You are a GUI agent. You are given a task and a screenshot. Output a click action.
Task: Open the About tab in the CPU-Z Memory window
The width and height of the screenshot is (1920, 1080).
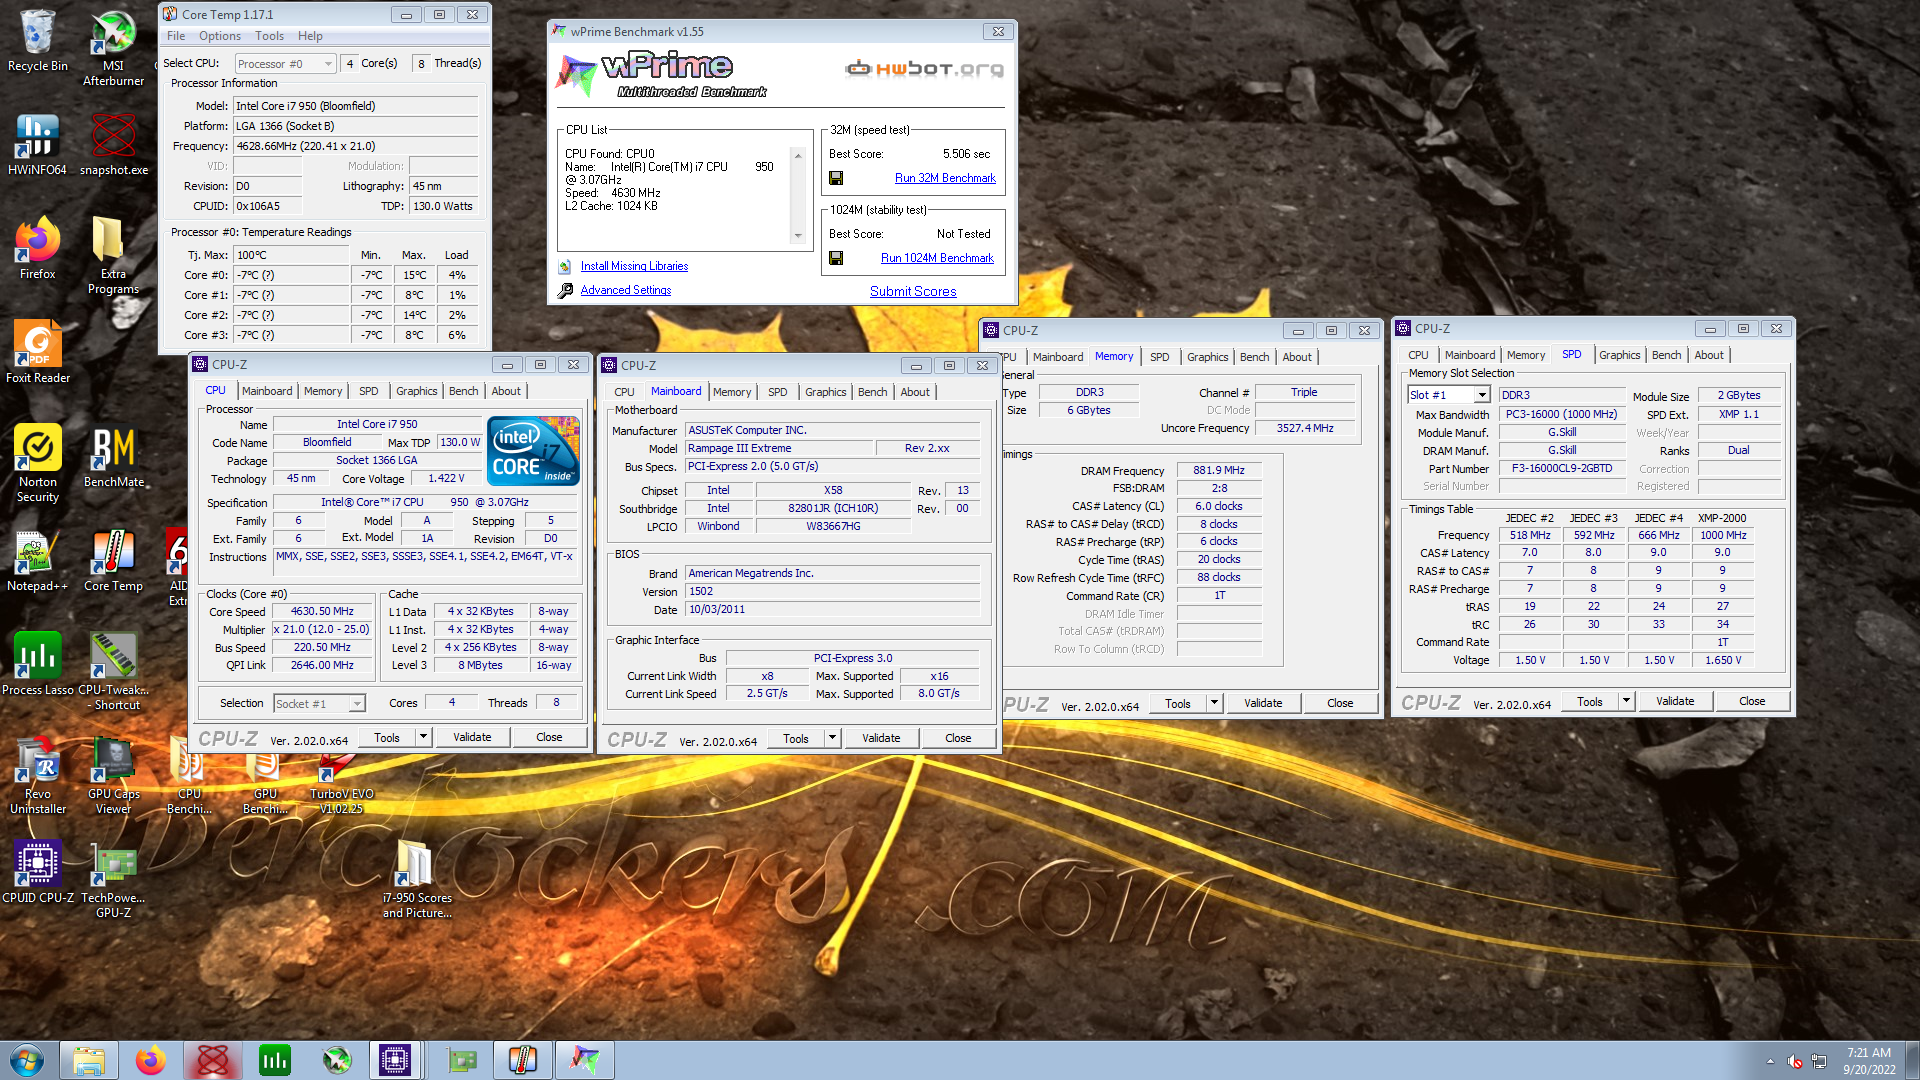1297,357
